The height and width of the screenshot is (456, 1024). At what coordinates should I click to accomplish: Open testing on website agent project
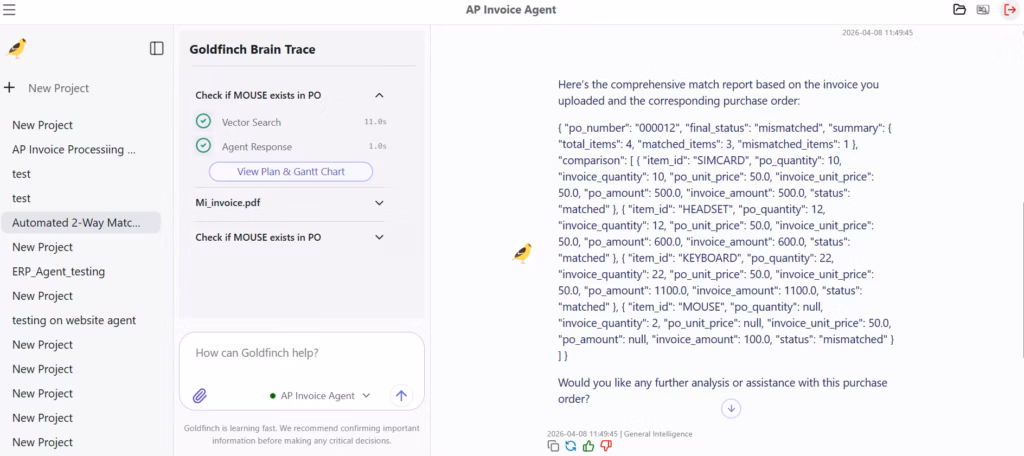[x=74, y=320]
